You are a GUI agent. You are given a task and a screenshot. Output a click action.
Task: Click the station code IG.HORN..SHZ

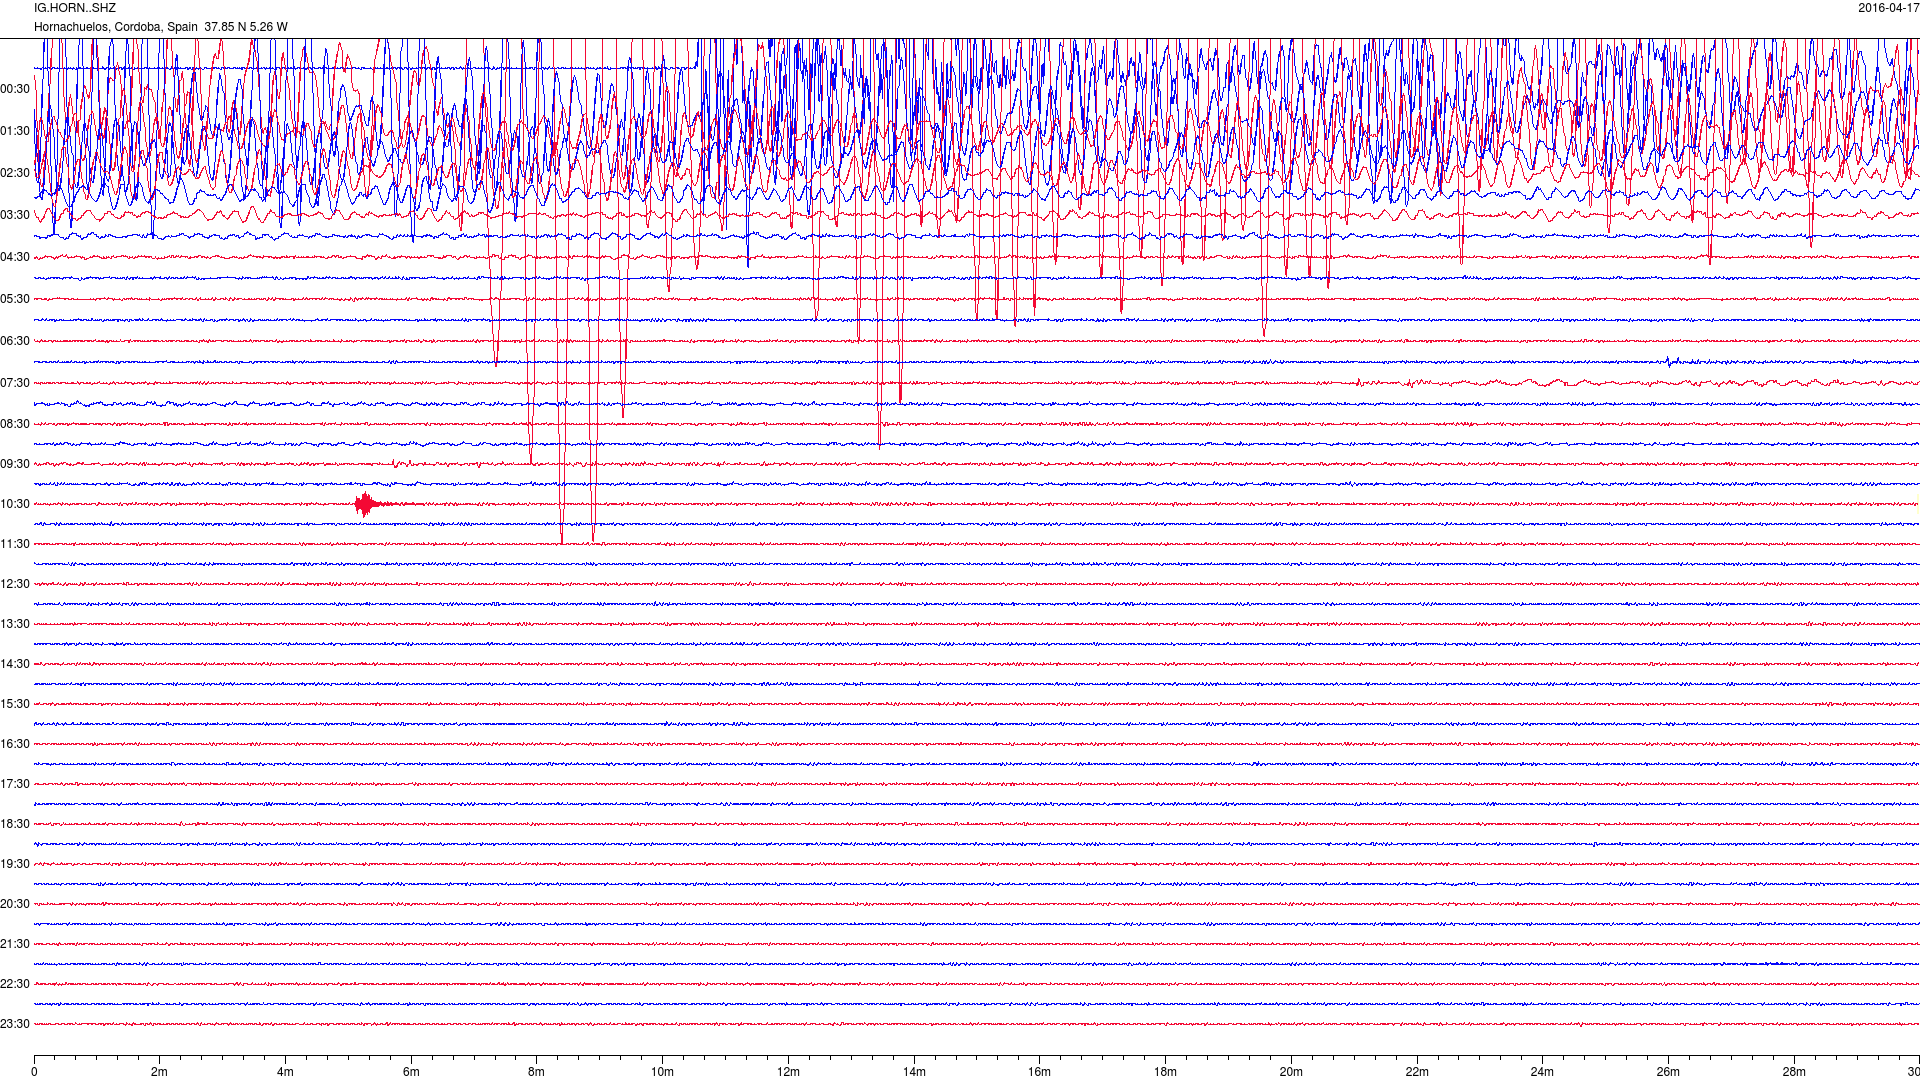75,8
